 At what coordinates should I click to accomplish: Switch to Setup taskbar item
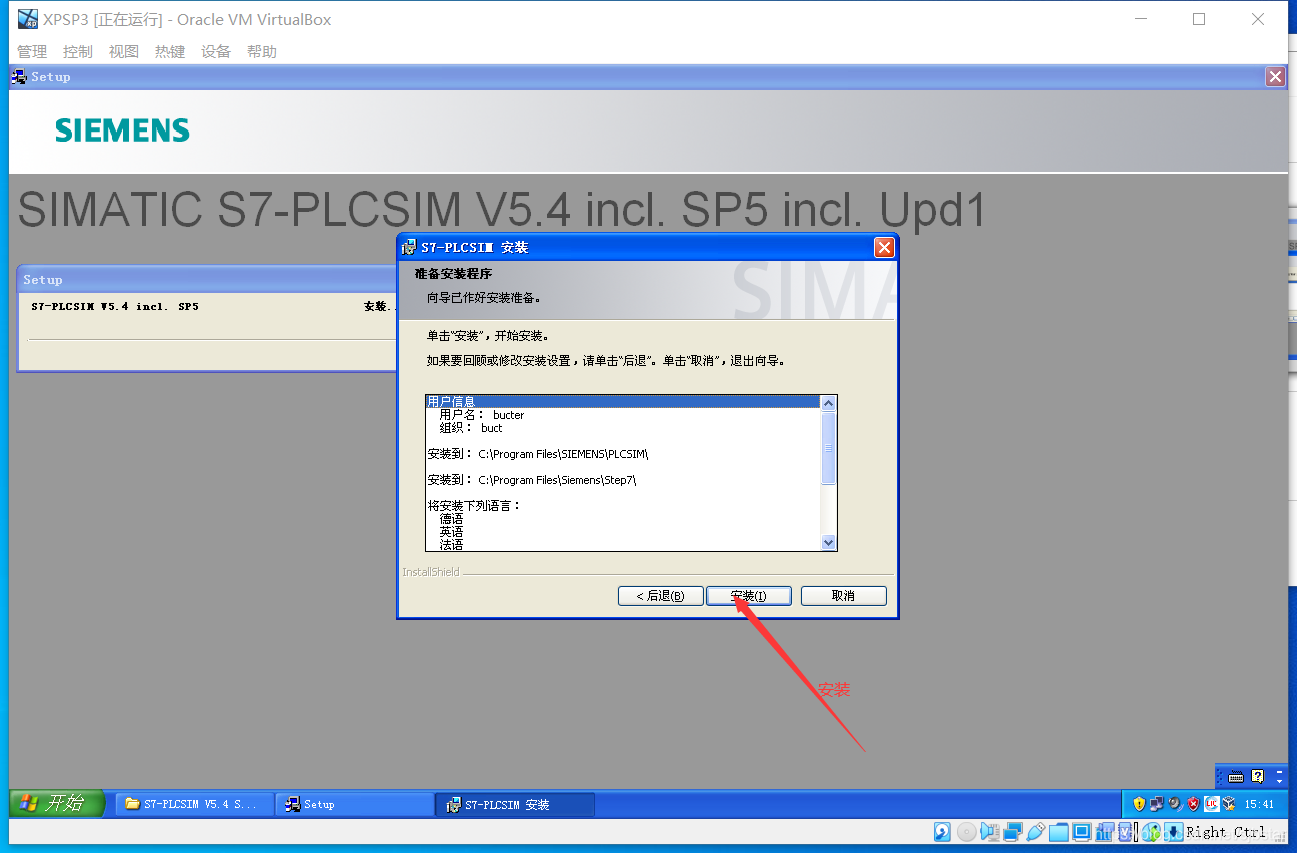pos(355,804)
